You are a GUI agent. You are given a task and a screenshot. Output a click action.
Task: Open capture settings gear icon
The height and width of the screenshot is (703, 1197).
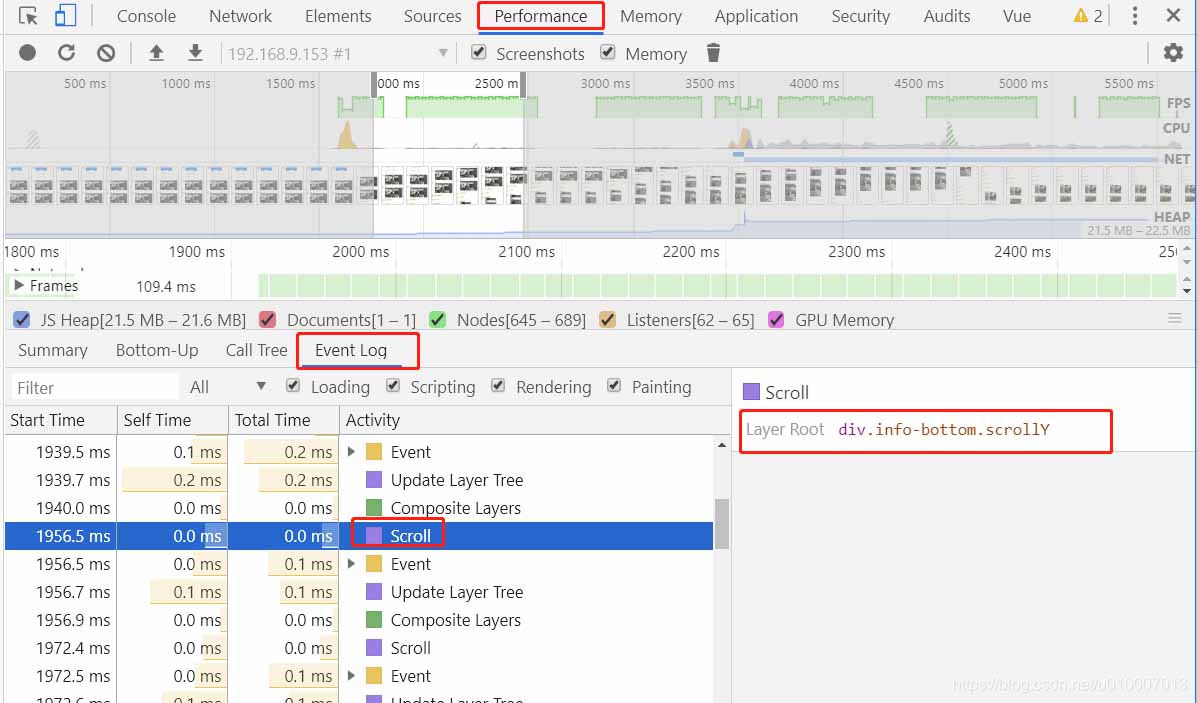(1173, 53)
